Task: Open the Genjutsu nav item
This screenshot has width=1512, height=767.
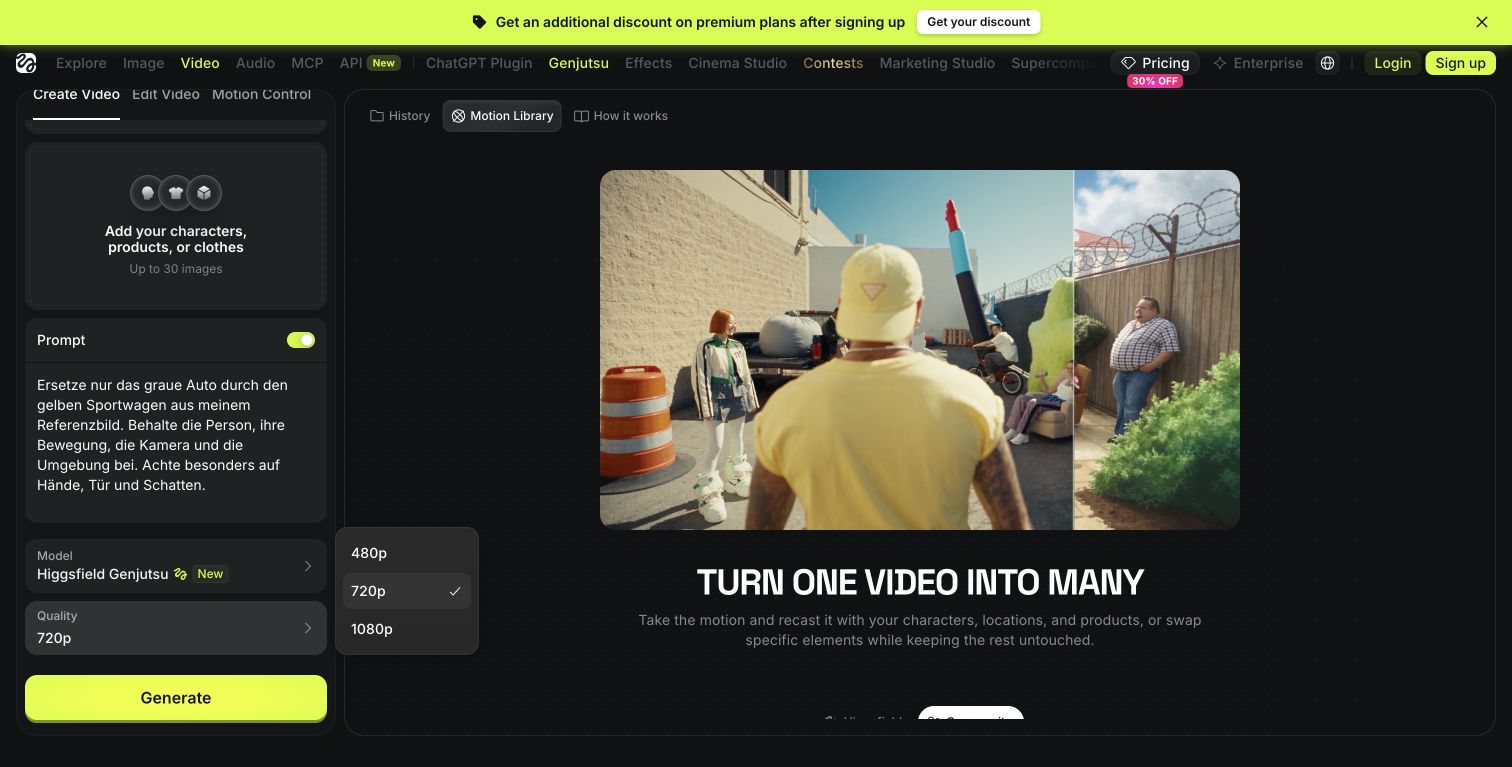Action: 579,63
